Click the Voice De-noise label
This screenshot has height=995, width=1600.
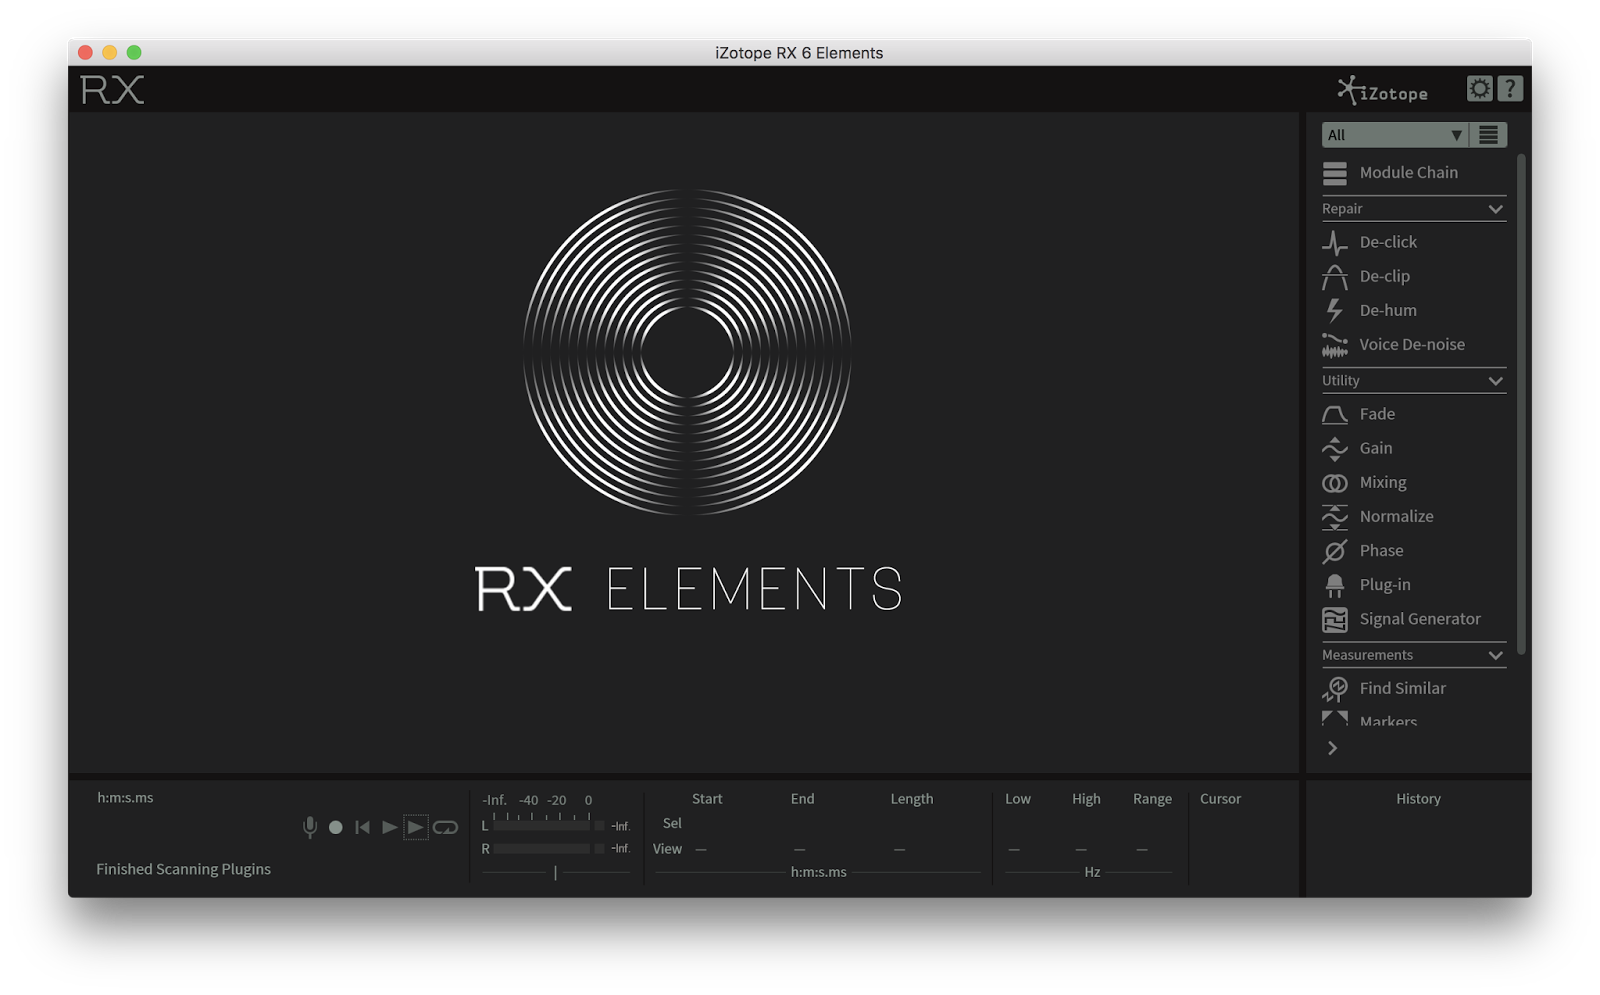click(x=1412, y=344)
